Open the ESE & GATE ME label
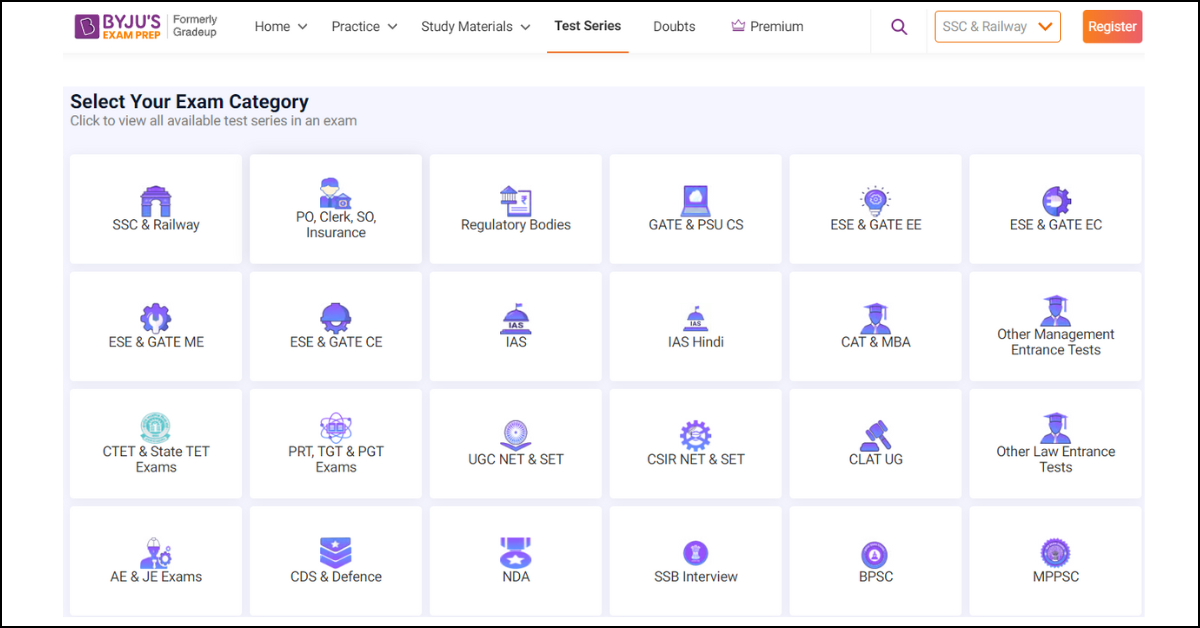 [156, 342]
